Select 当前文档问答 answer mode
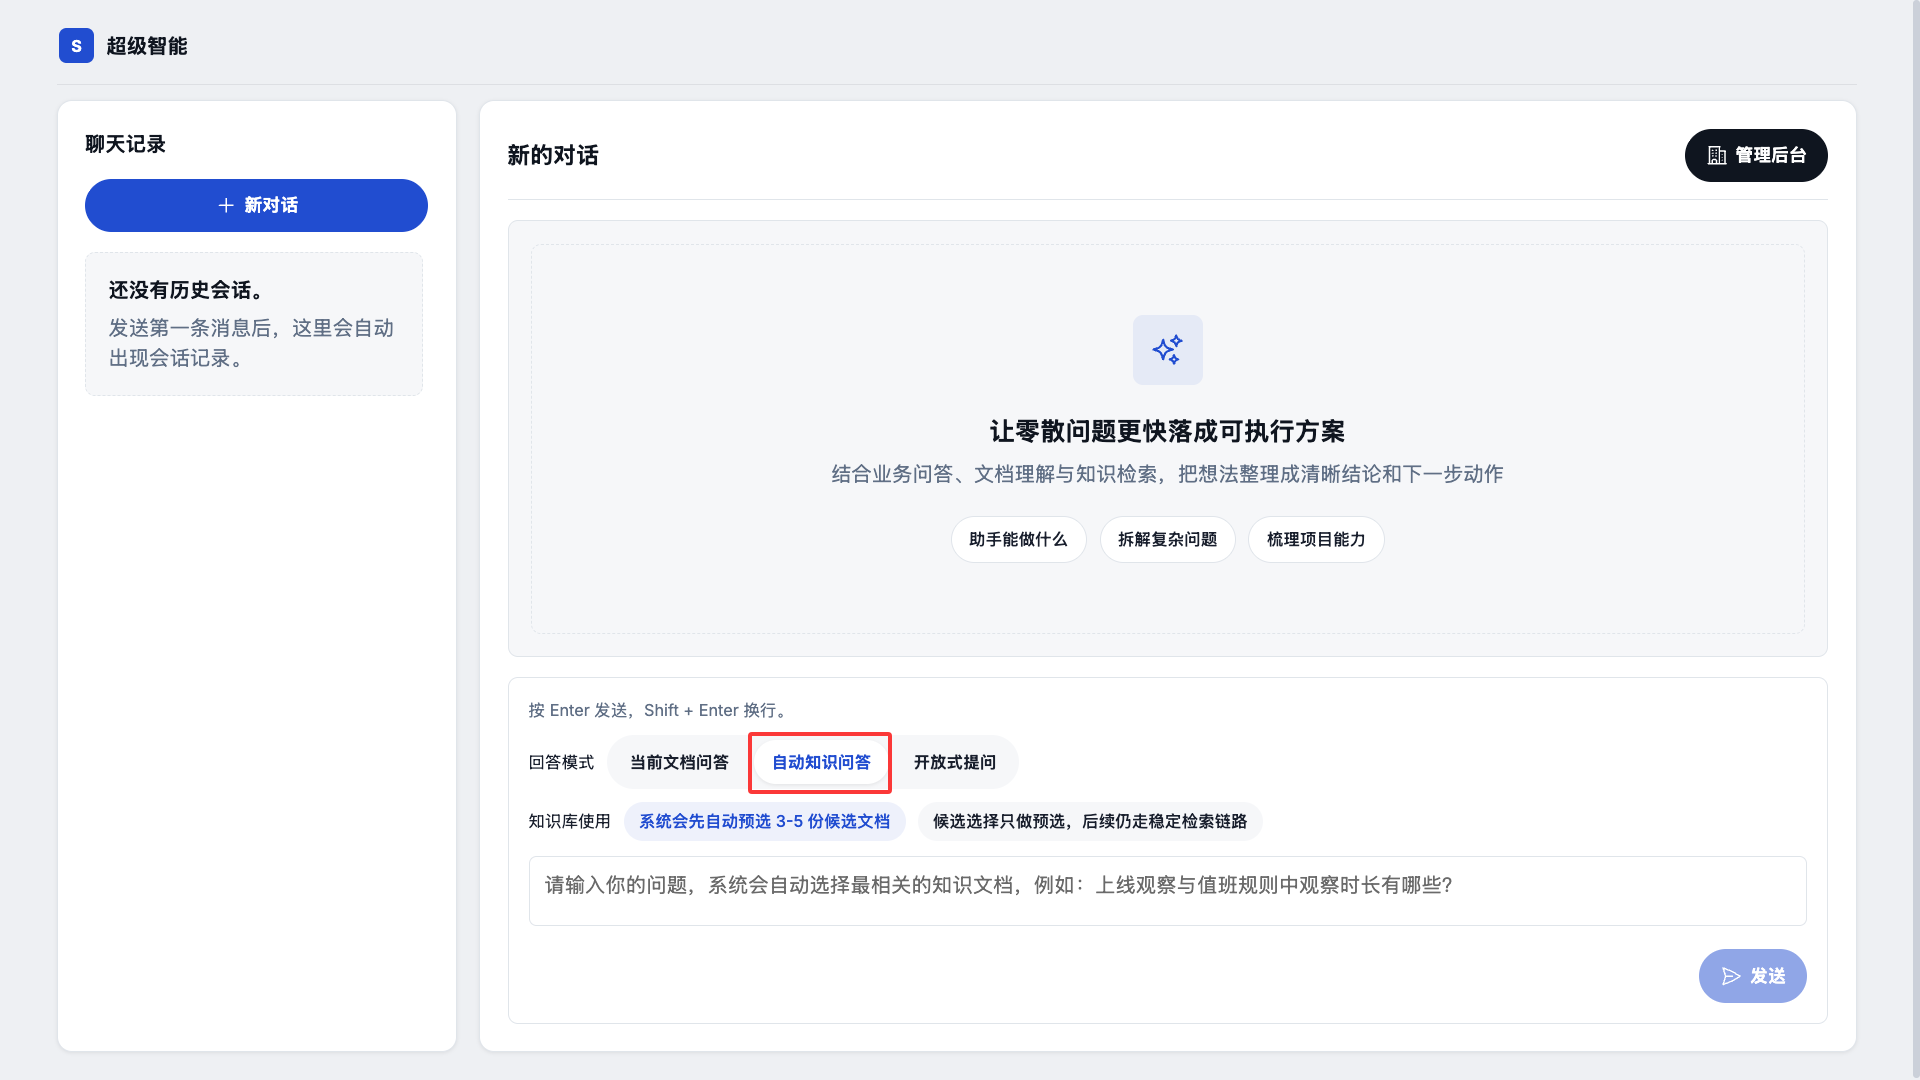 [x=679, y=762]
